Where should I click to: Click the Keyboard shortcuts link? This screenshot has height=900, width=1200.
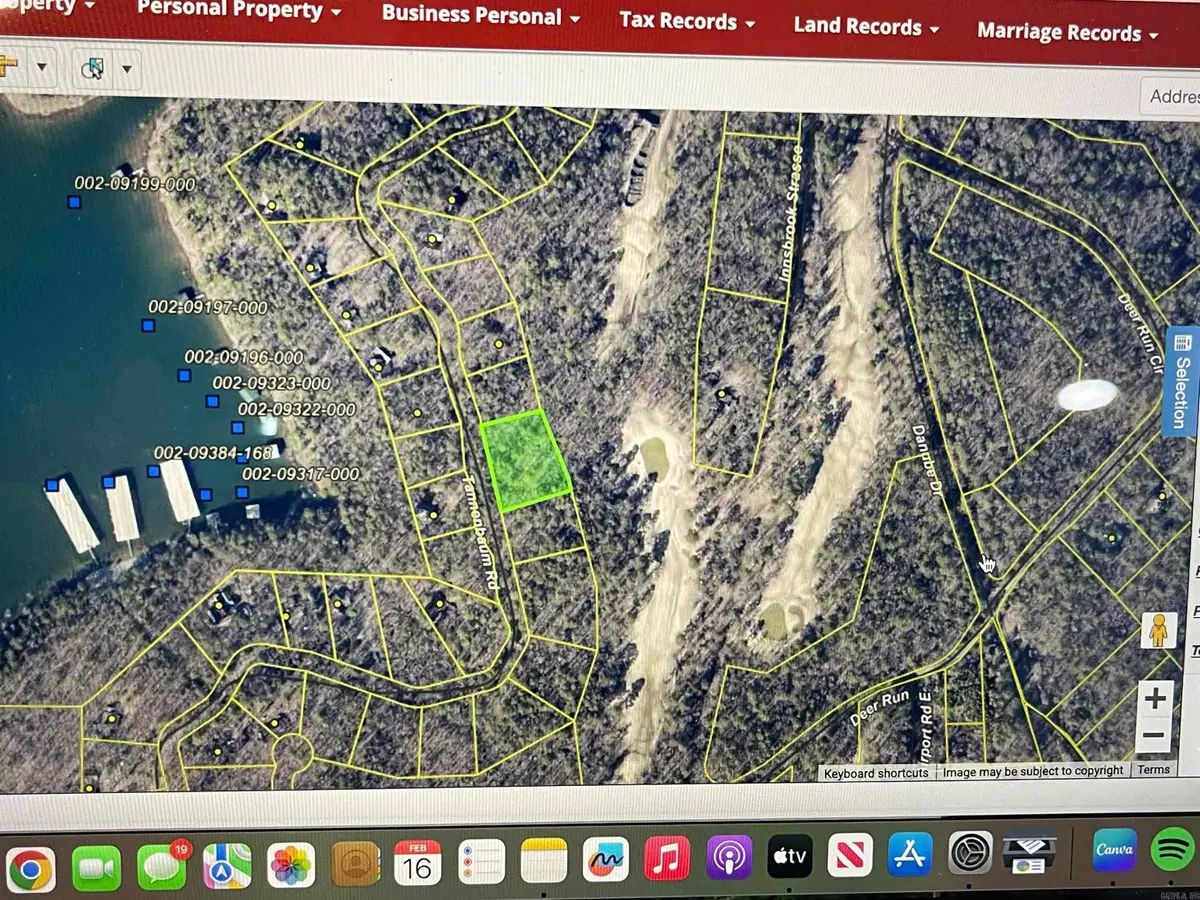tap(875, 772)
